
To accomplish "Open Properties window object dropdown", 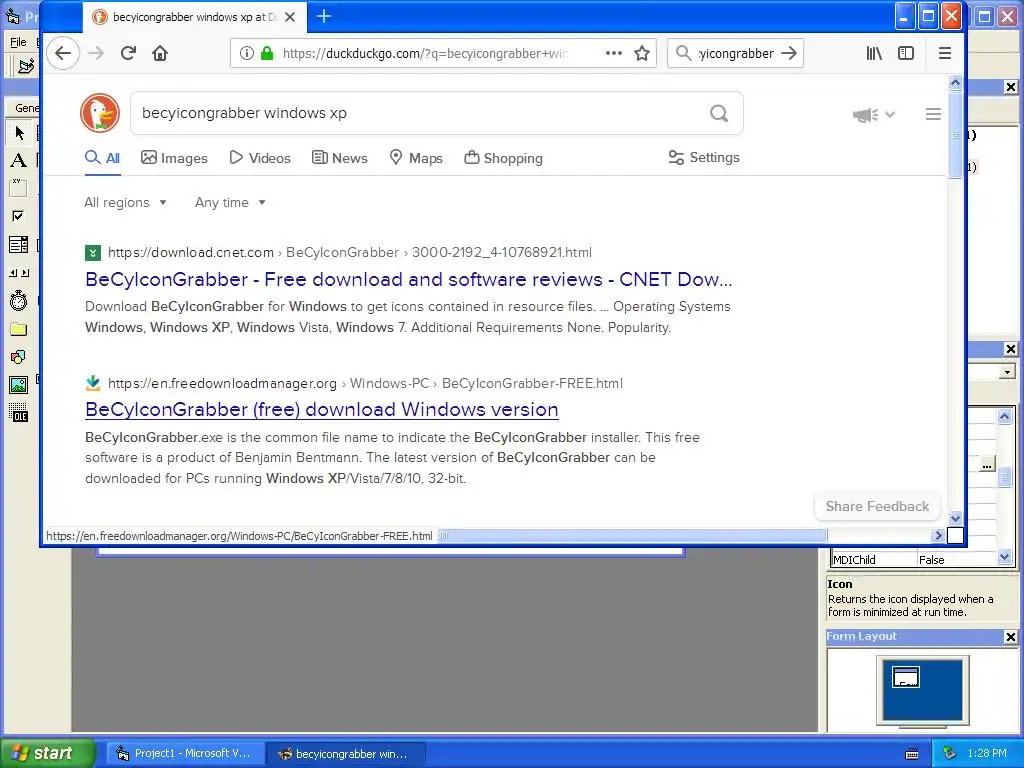I will [1007, 372].
